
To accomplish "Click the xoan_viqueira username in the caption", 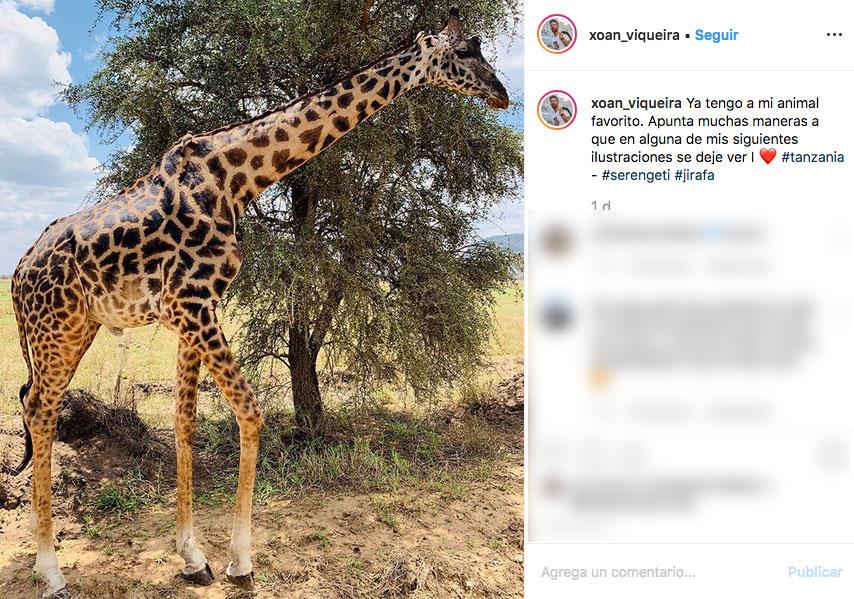I will coord(637,103).
